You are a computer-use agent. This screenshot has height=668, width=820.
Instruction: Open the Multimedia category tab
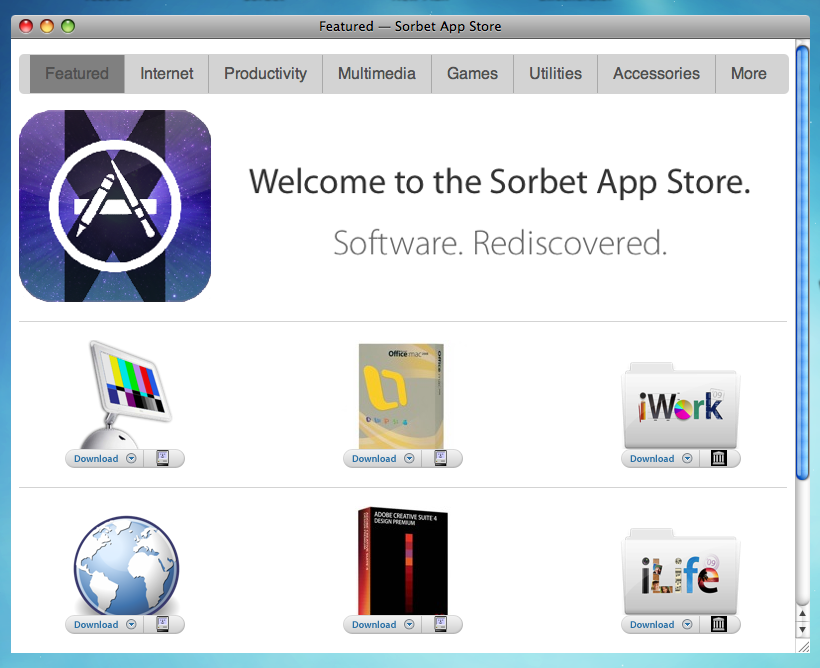(377, 74)
